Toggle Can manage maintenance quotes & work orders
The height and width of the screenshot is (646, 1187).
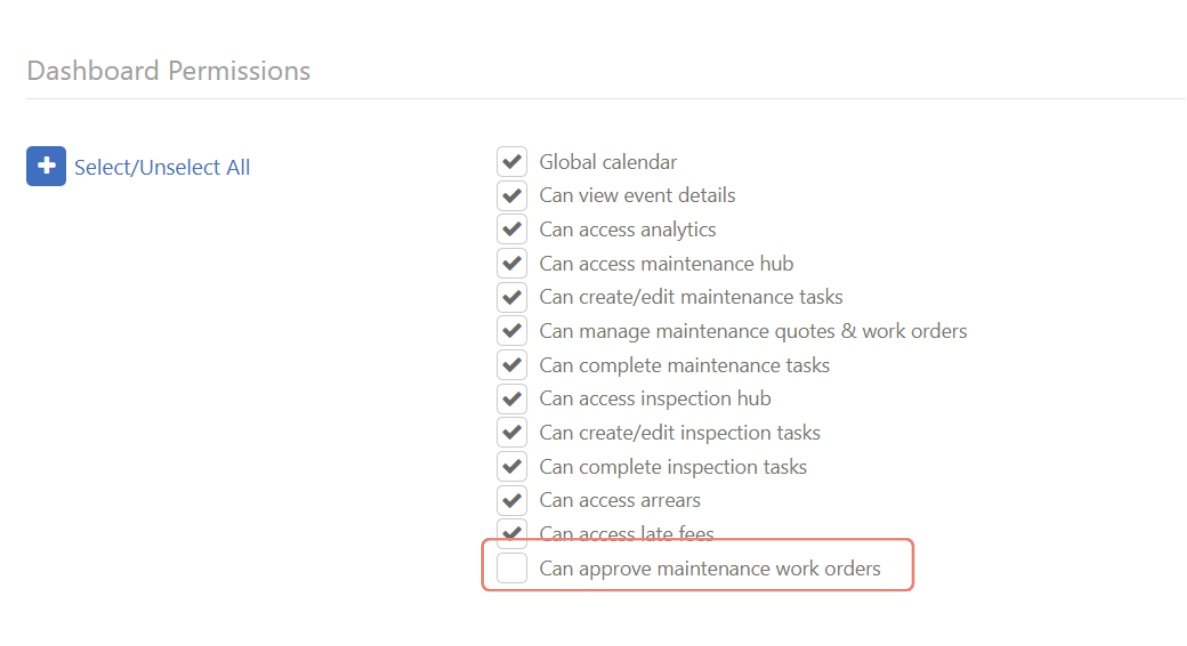[x=512, y=330]
